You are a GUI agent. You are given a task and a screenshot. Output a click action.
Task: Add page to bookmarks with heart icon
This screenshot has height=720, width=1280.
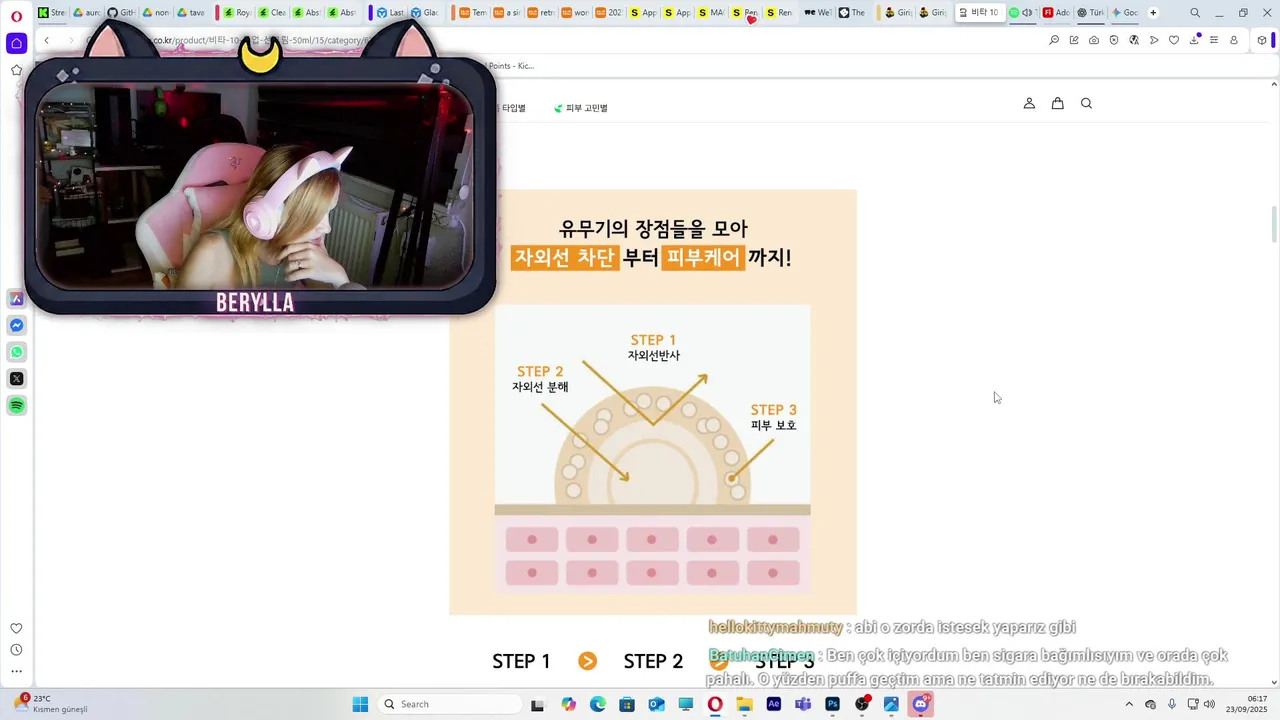coord(1174,40)
